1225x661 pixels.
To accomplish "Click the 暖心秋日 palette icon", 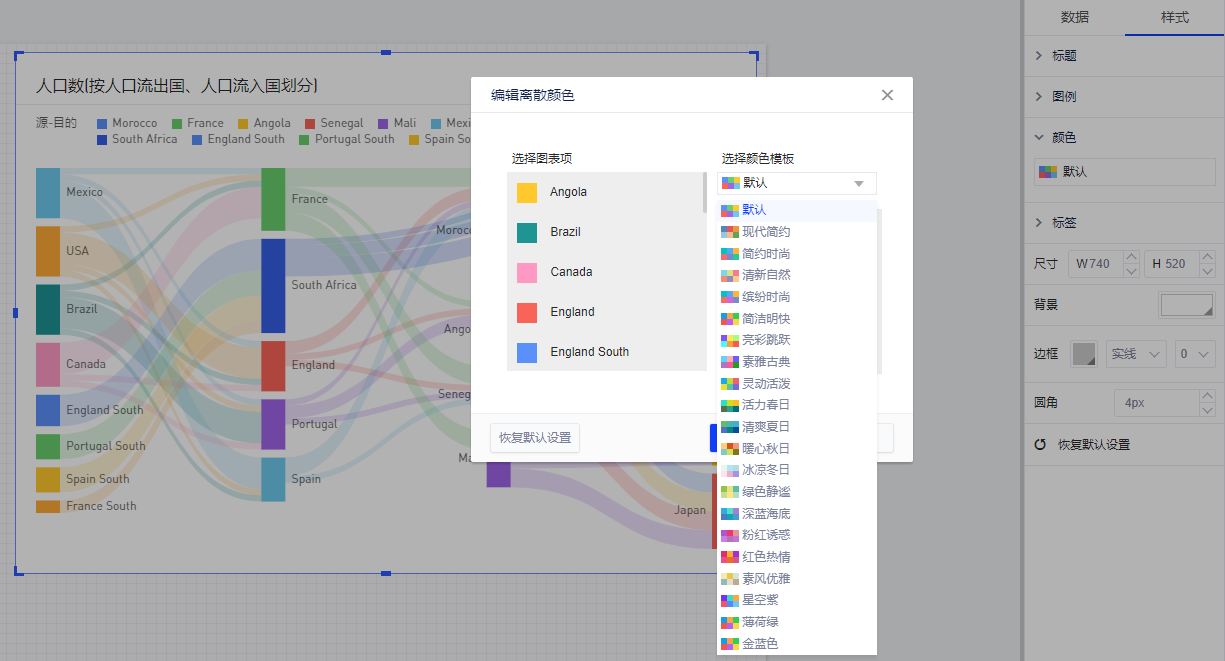I will click(730, 448).
